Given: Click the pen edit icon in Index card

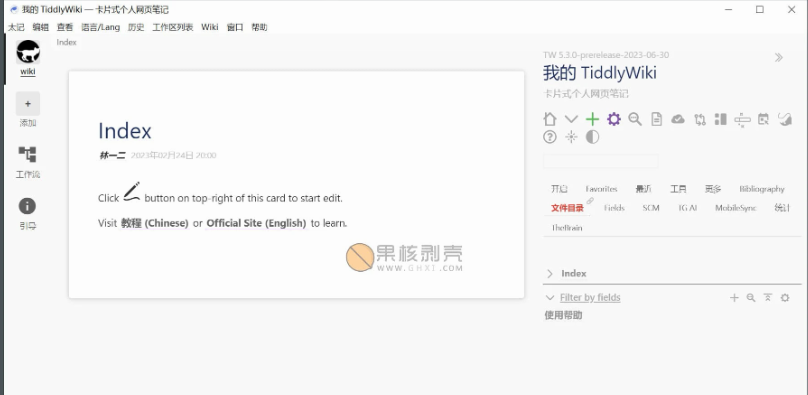Looking at the screenshot, I should click(x=132, y=192).
